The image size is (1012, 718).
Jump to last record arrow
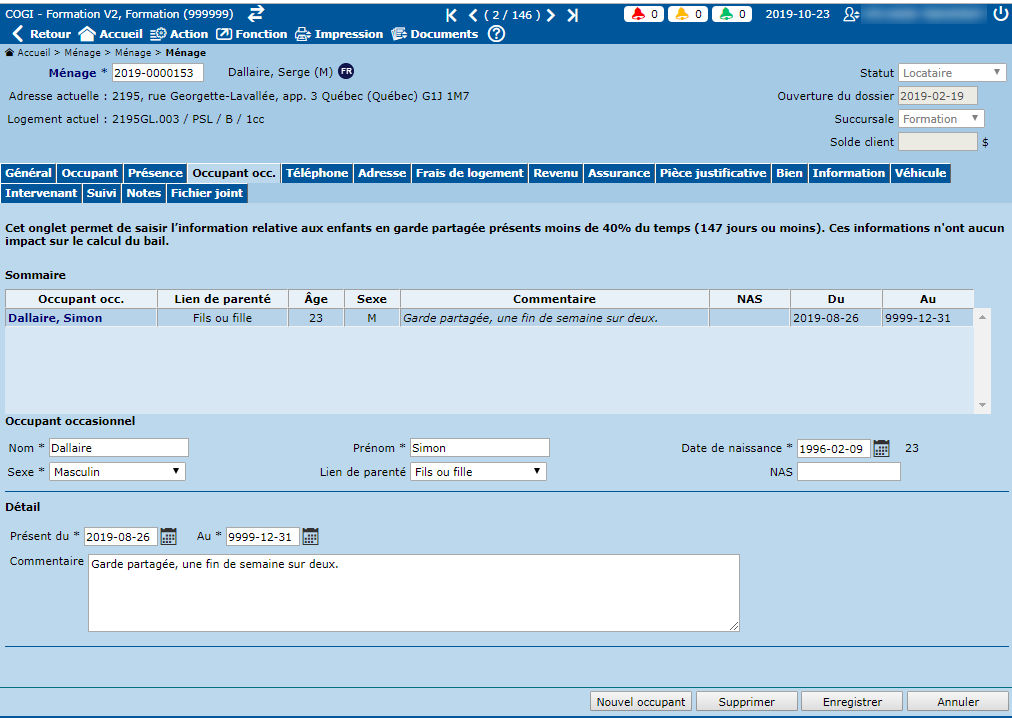click(x=572, y=15)
